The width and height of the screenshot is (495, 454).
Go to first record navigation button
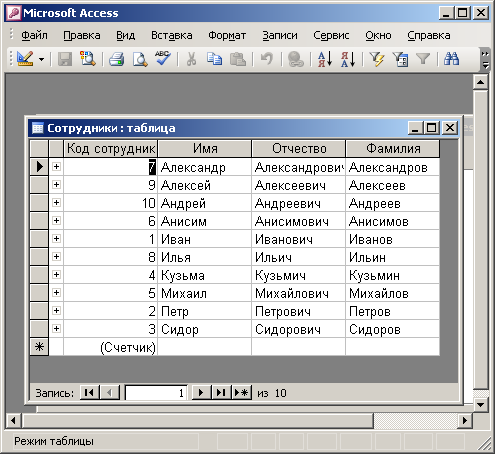point(89,393)
